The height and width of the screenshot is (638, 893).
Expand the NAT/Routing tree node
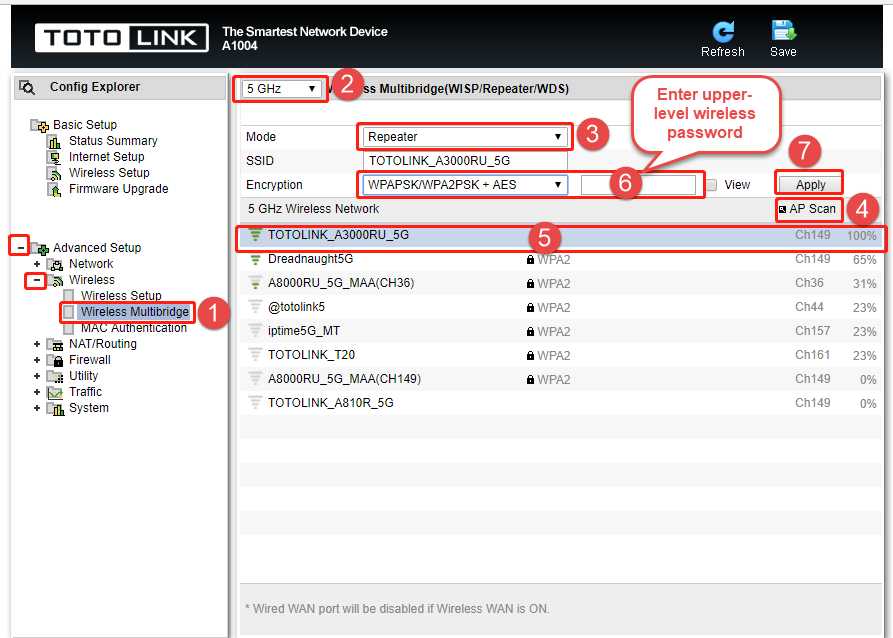37,345
